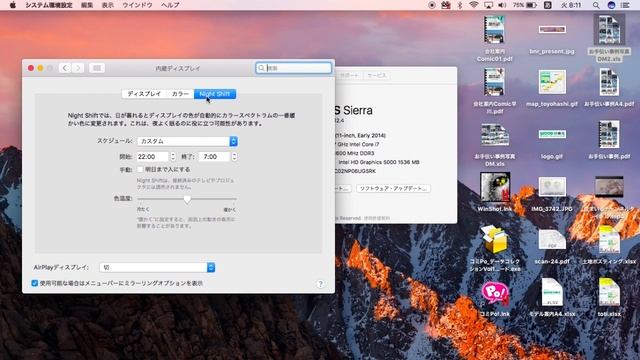This screenshot has height=360, width=640.
Task: Switch to the カラー tab
Action: 180,94
